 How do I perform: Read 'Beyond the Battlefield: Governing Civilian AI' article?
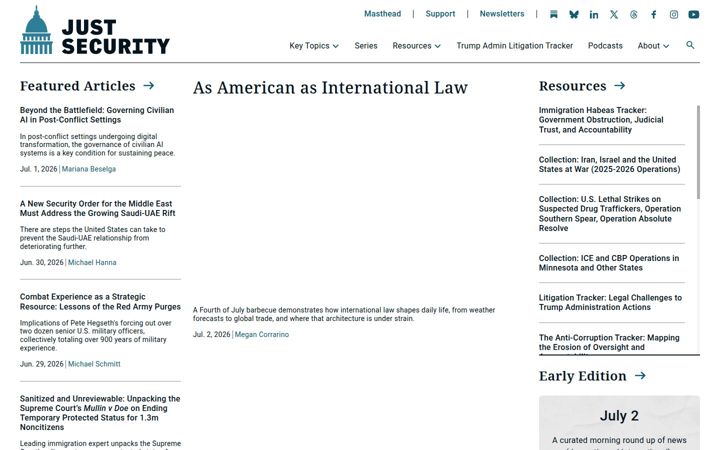pyautogui.click(x=97, y=115)
